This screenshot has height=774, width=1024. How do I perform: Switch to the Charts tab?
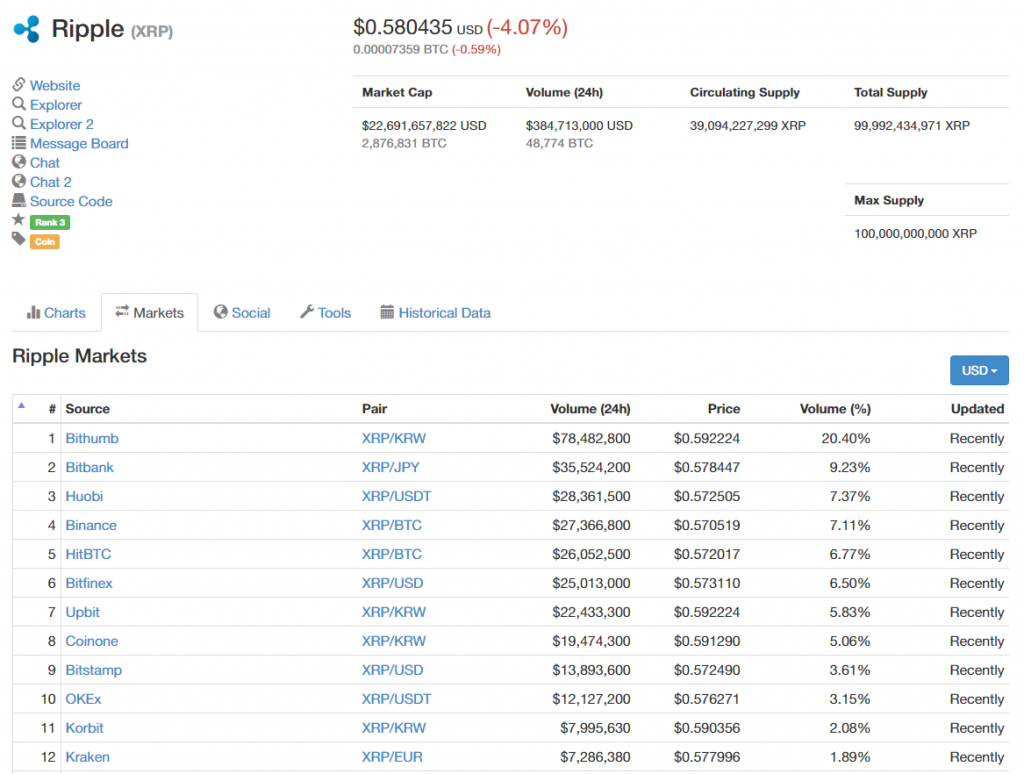(56, 313)
